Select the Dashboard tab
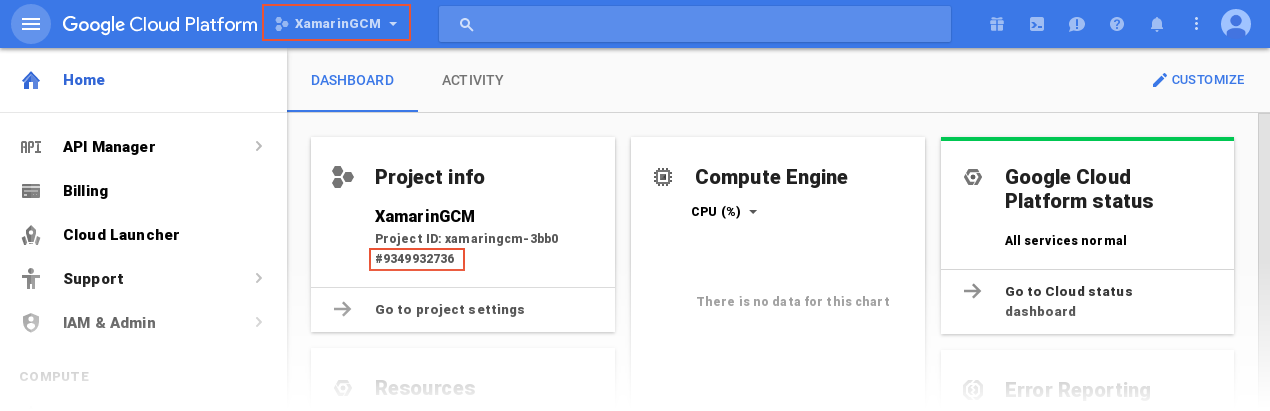Image resolution: width=1270 pixels, height=411 pixels. [x=352, y=80]
